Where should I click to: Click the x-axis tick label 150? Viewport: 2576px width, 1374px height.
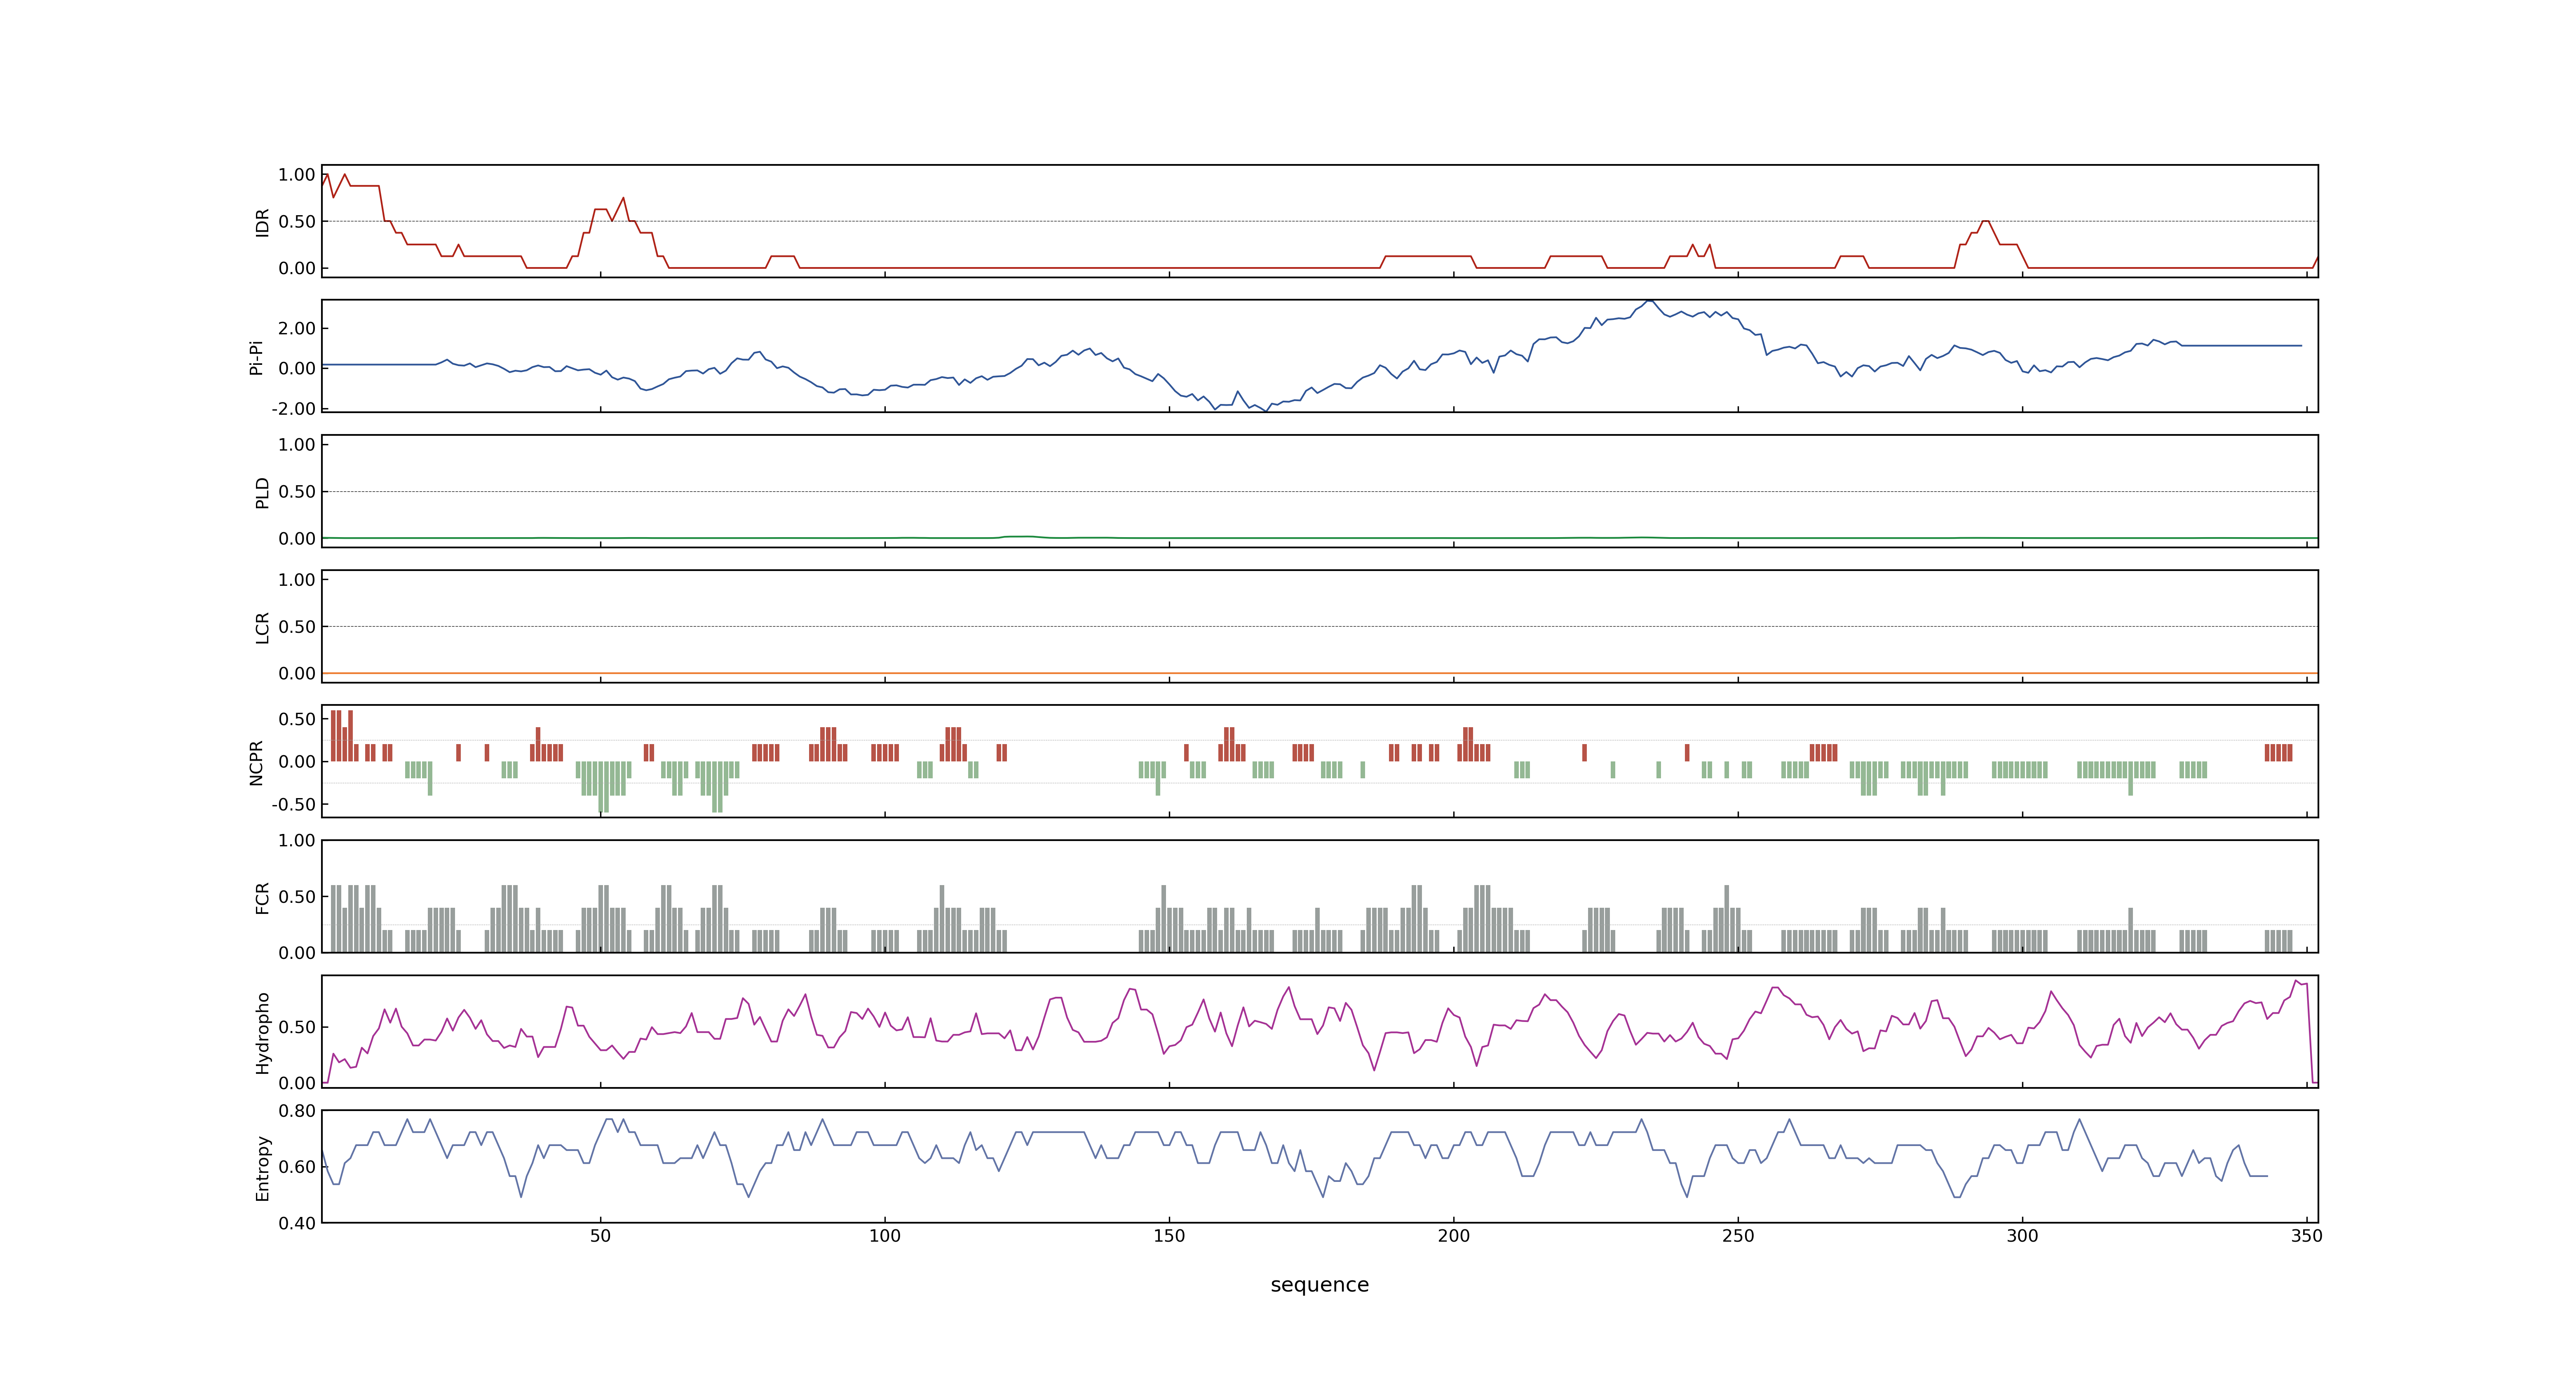1169,1236
